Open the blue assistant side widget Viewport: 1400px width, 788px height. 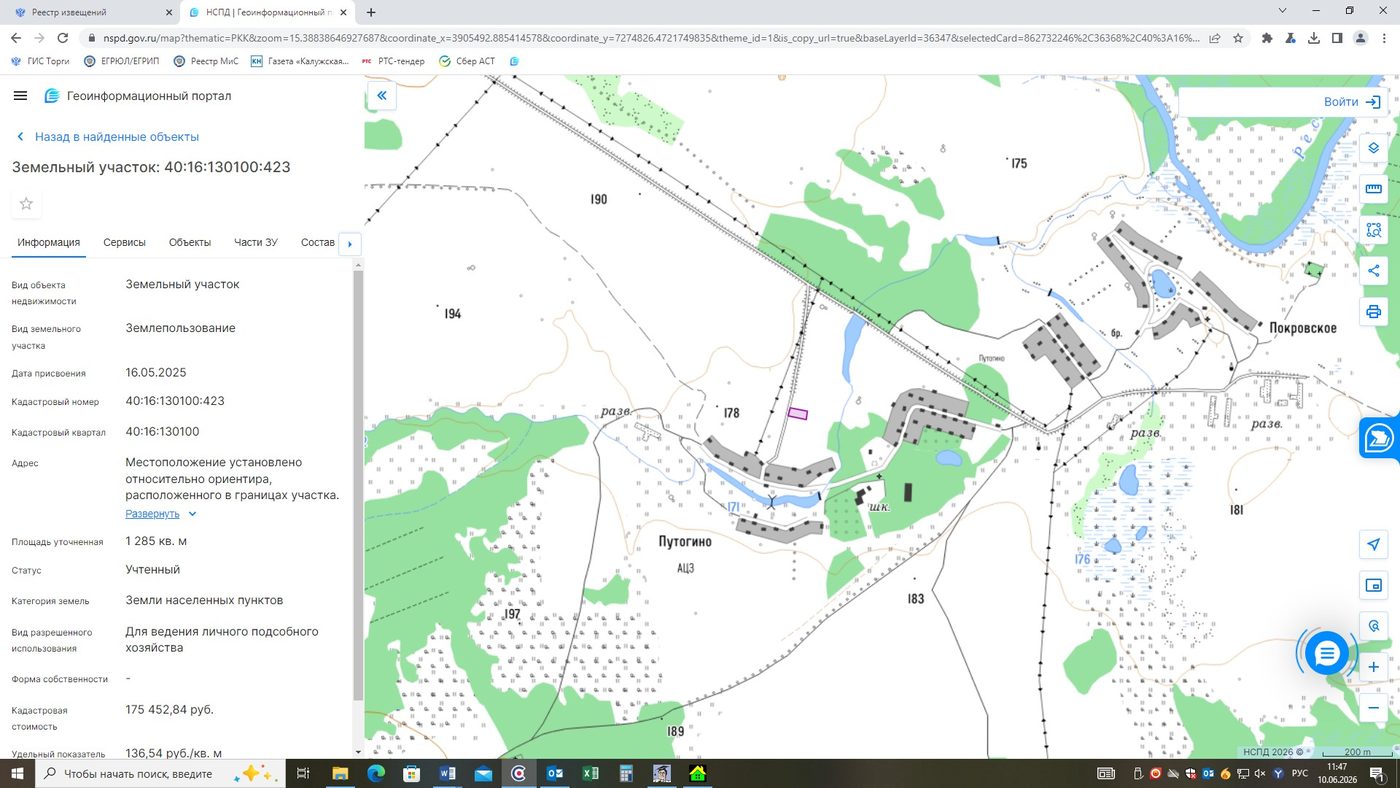1380,438
